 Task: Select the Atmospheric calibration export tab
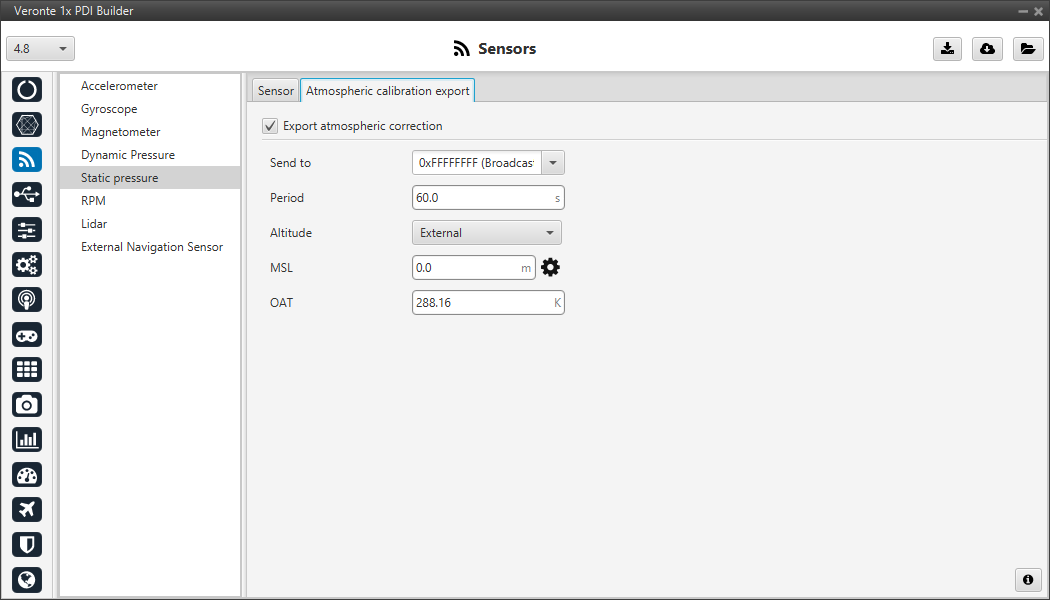pos(388,91)
